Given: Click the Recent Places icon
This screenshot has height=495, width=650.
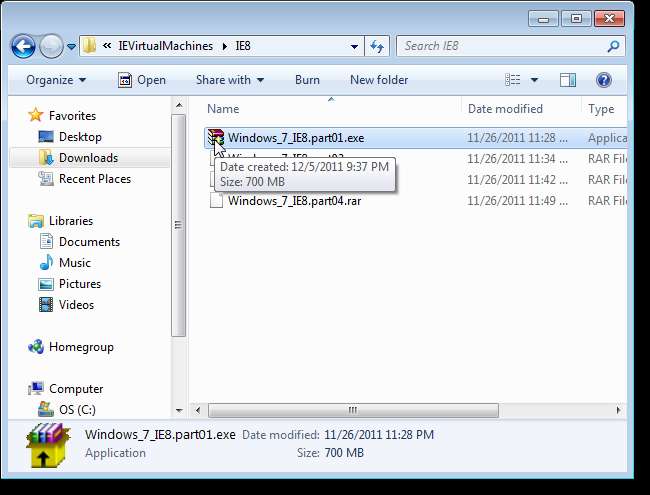Looking at the screenshot, I should pyautogui.click(x=46, y=178).
